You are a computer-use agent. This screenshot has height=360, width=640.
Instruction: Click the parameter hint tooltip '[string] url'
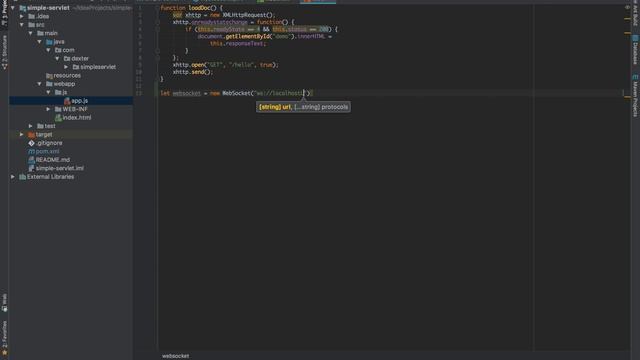pos(303,107)
